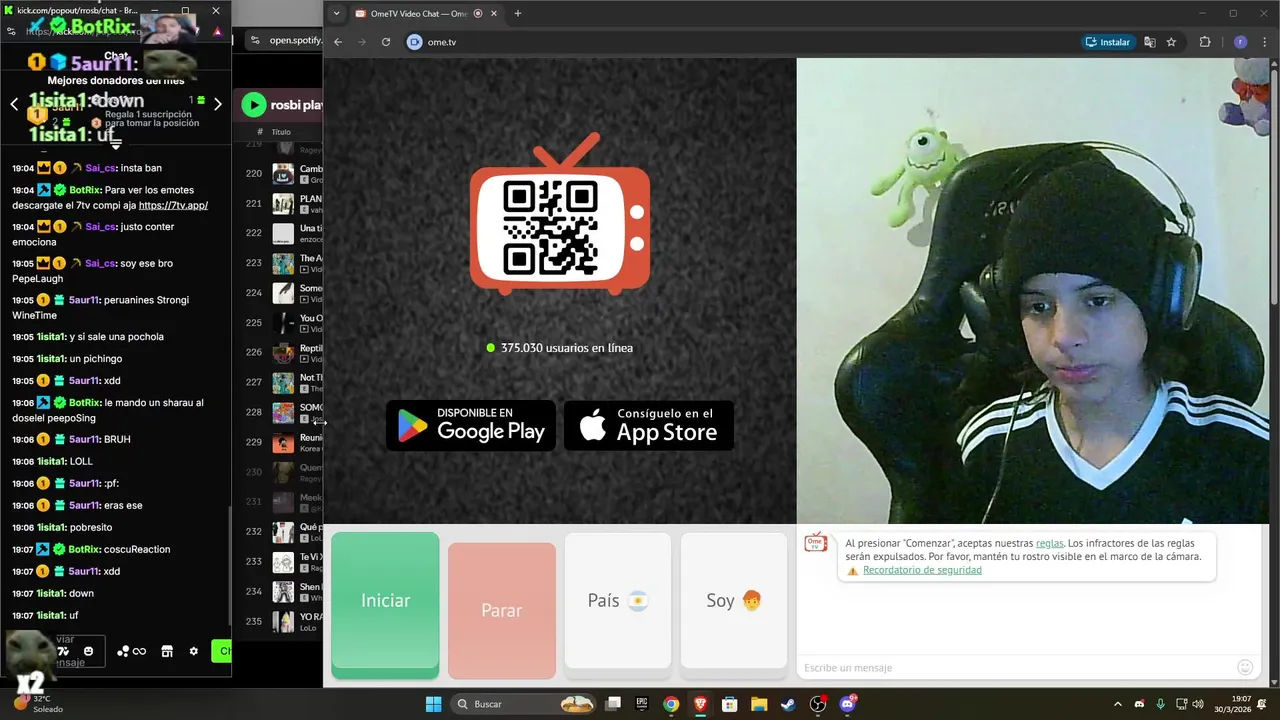Open Brave browser from the taskbar
The height and width of the screenshot is (720, 1280).
(701, 704)
